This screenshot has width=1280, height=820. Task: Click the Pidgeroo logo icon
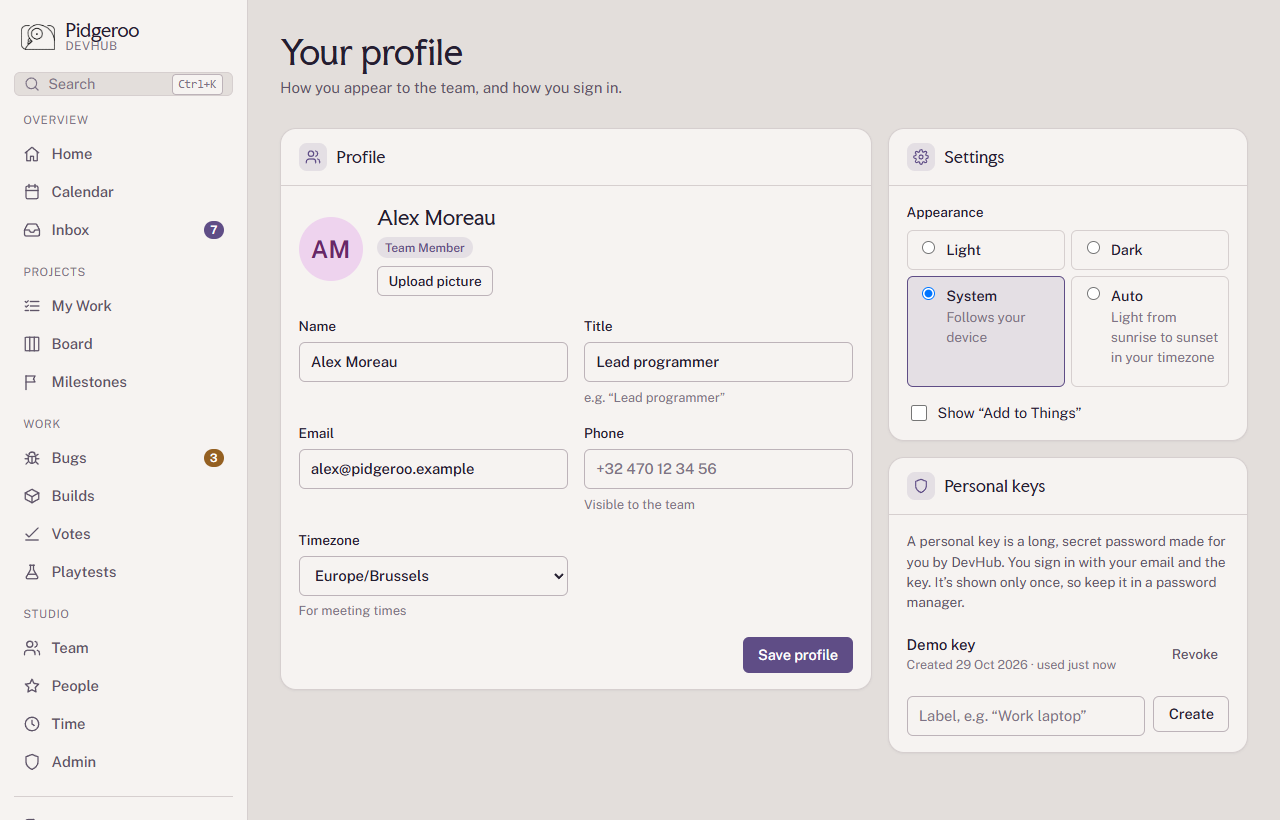[x=38, y=37]
